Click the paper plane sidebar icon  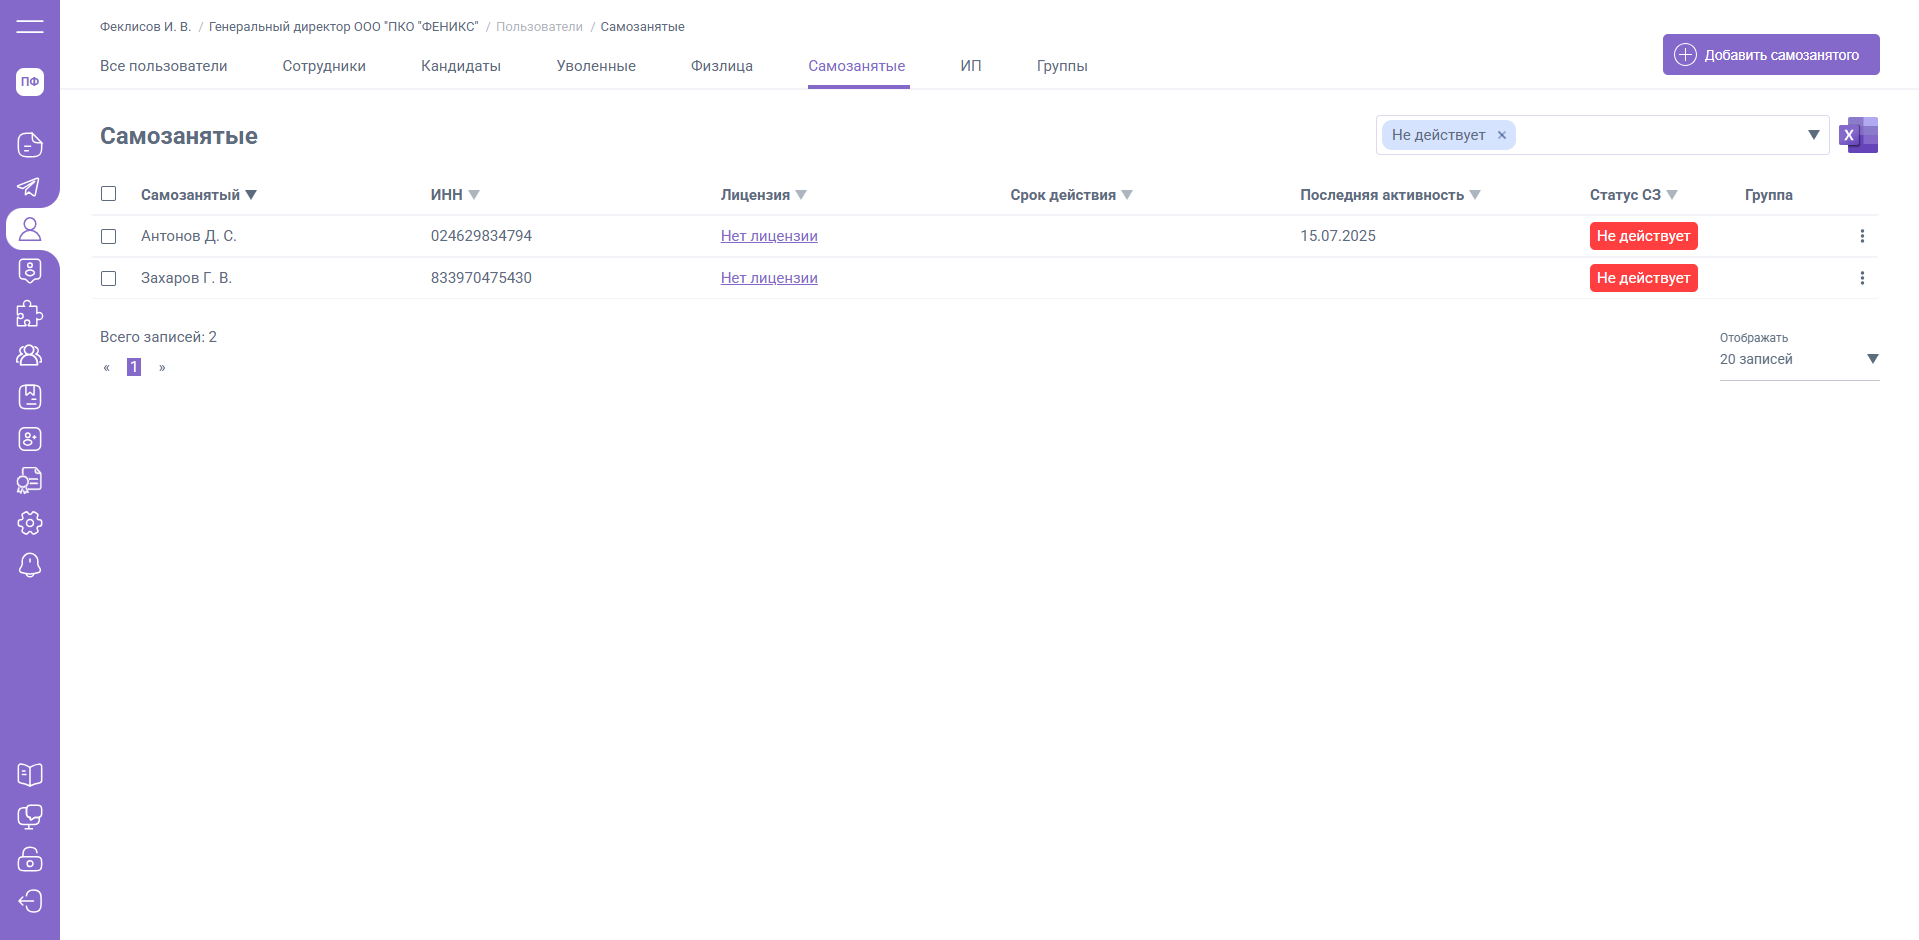pyautogui.click(x=30, y=187)
